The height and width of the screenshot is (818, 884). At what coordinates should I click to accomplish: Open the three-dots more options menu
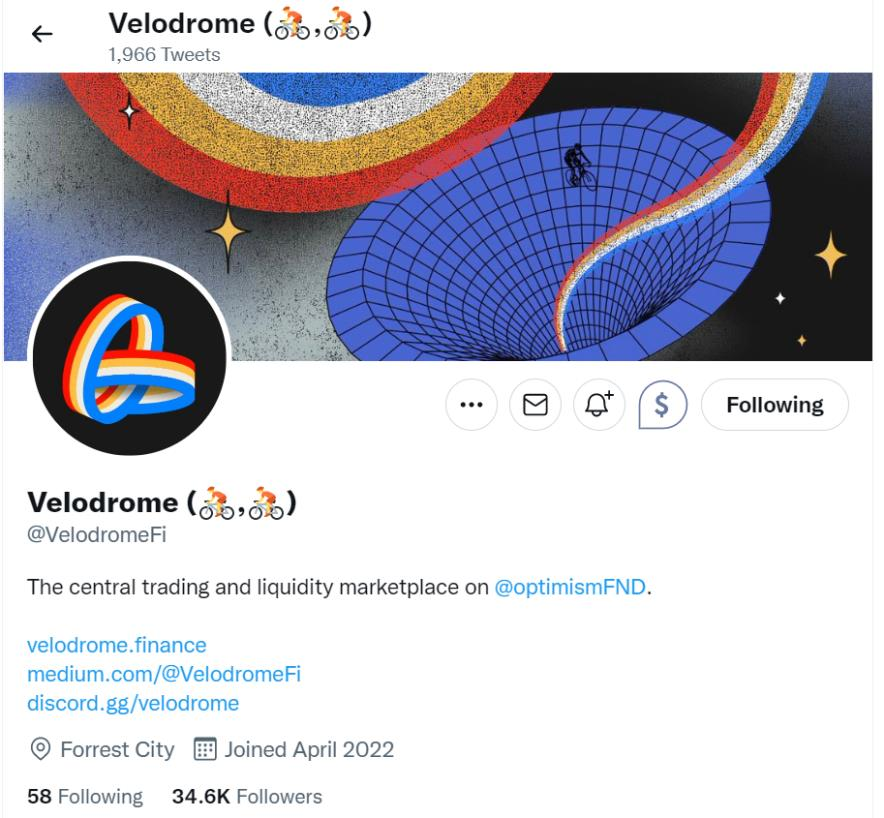[x=471, y=405]
